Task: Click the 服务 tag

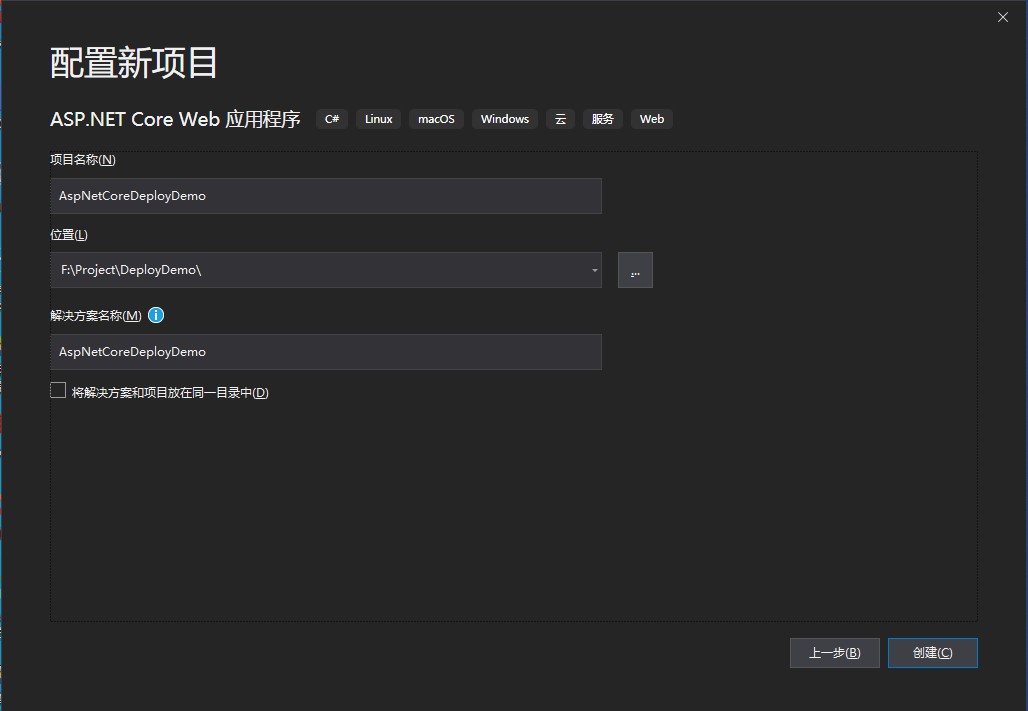Action: (603, 119)
